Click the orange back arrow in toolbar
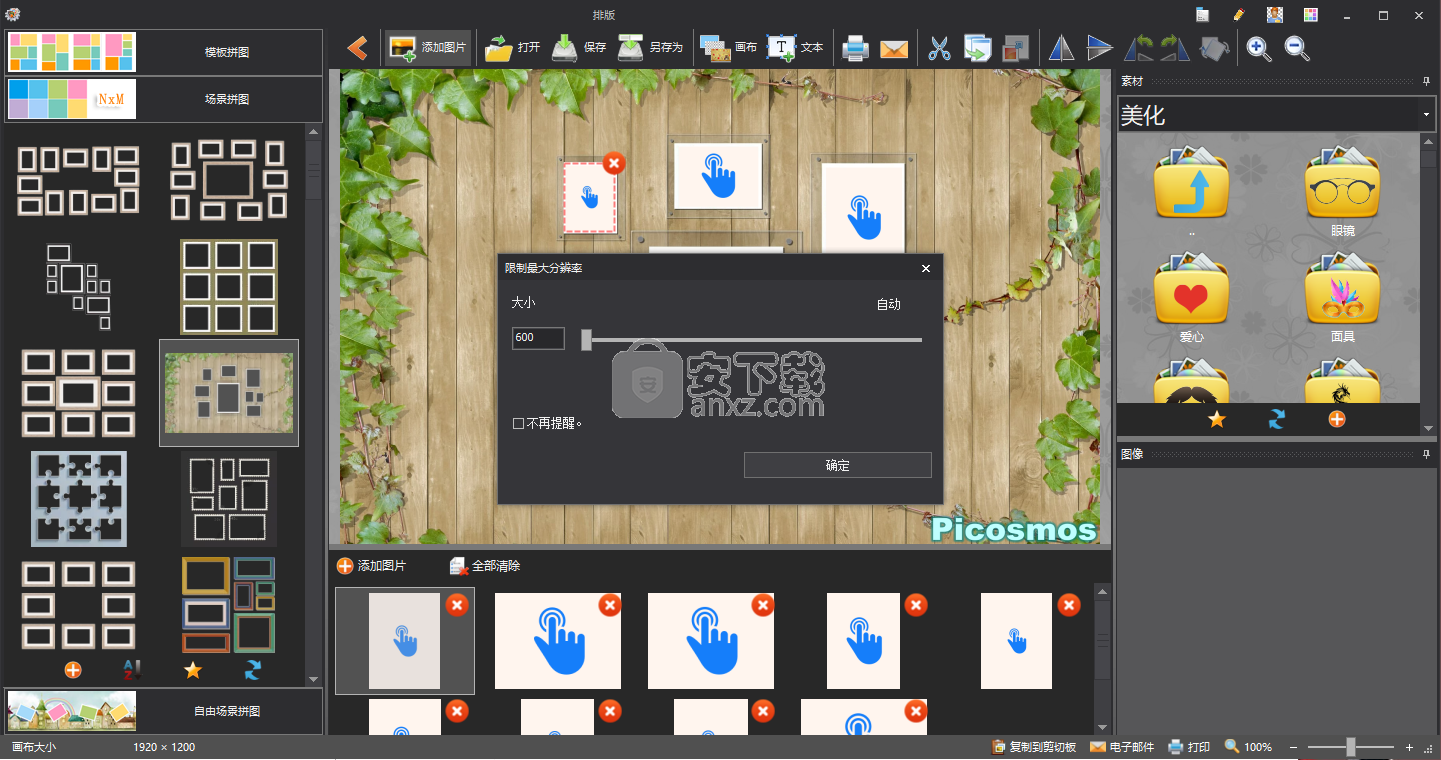1441x760 pixels. (357, 47)
